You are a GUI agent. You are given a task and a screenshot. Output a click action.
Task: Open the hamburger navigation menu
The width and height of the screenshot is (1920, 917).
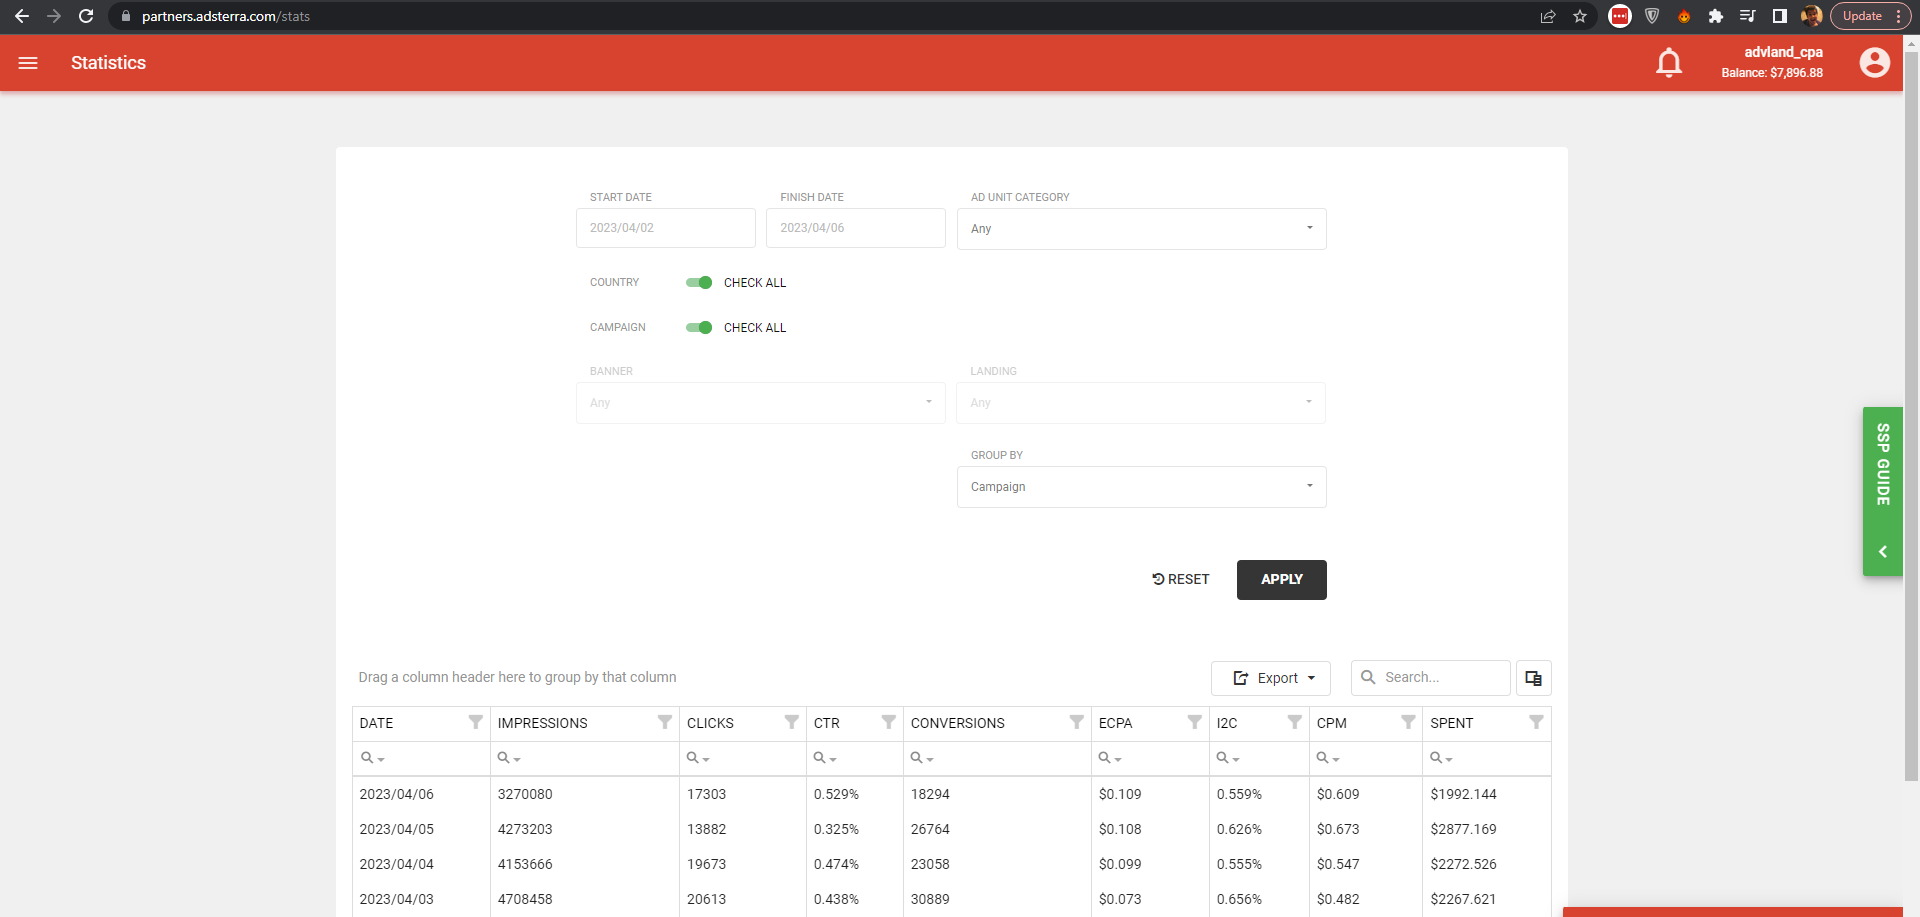pyautogui.click(x=28, y=63)
